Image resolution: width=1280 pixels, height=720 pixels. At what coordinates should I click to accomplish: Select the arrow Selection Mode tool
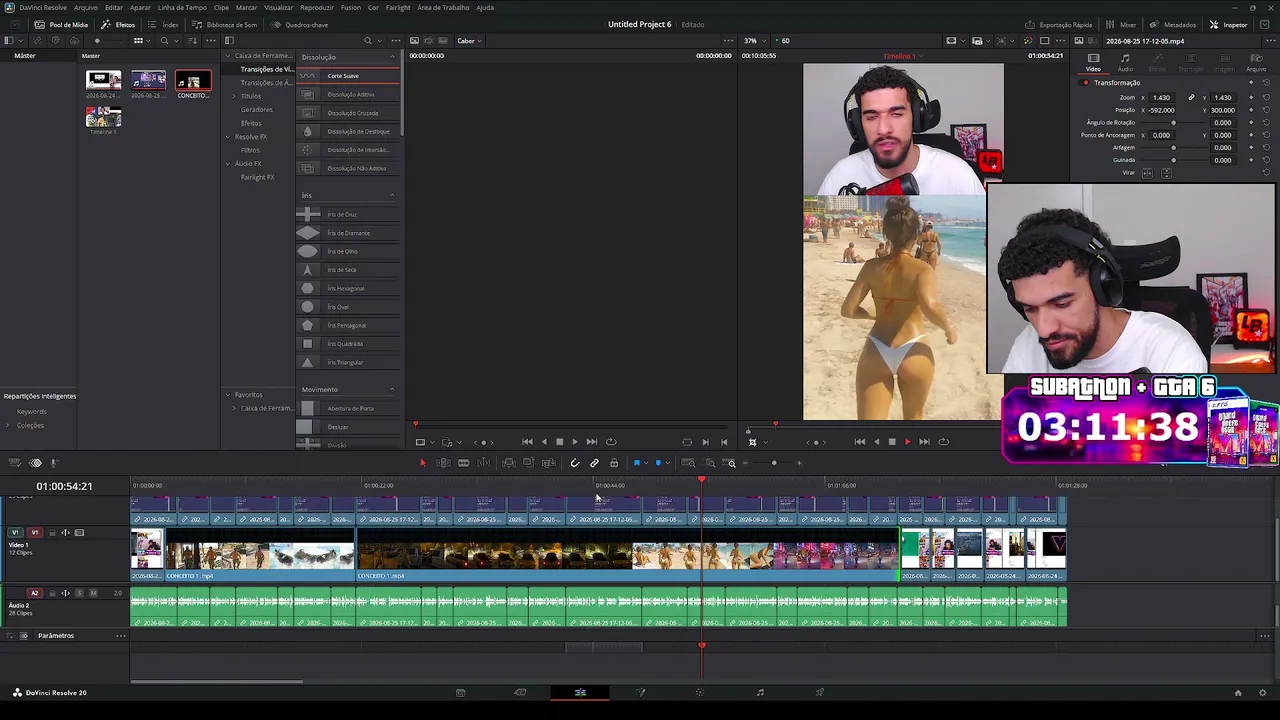[422, 463]
